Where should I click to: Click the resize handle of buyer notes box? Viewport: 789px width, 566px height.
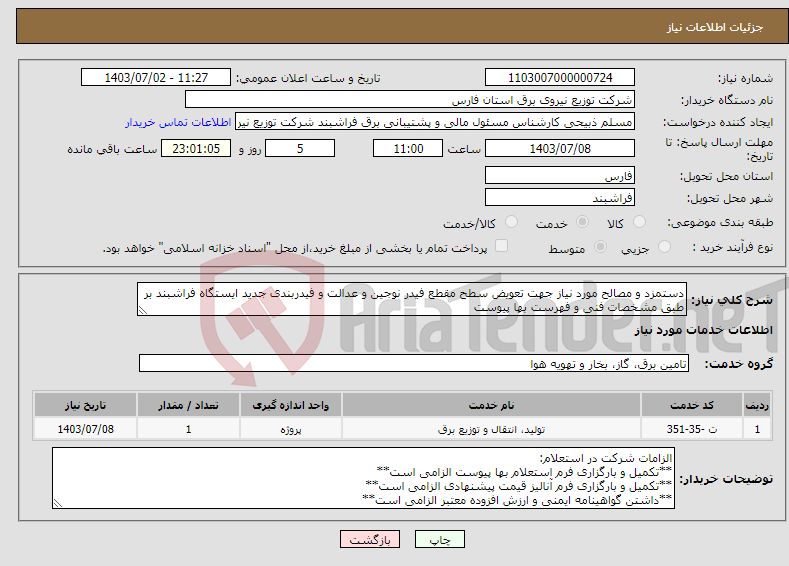tap(57, 503)
